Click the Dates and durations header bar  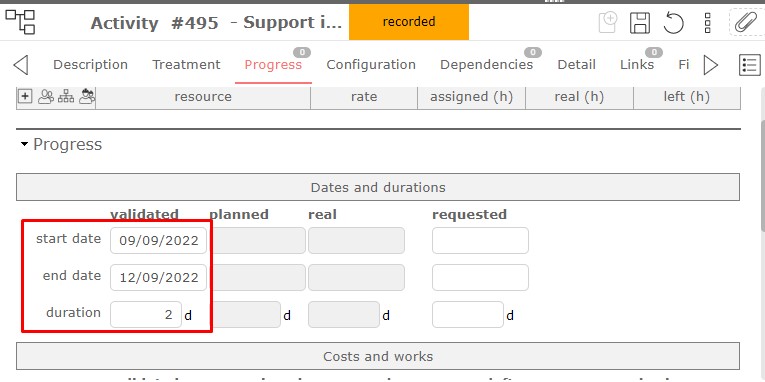click(378, 187)
